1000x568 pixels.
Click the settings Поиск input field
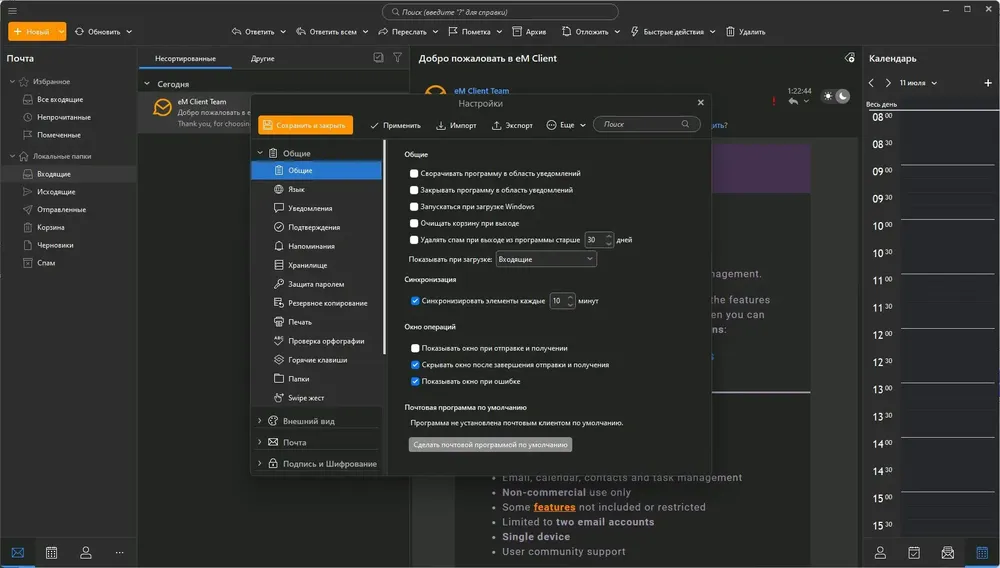tap(647, 124)
